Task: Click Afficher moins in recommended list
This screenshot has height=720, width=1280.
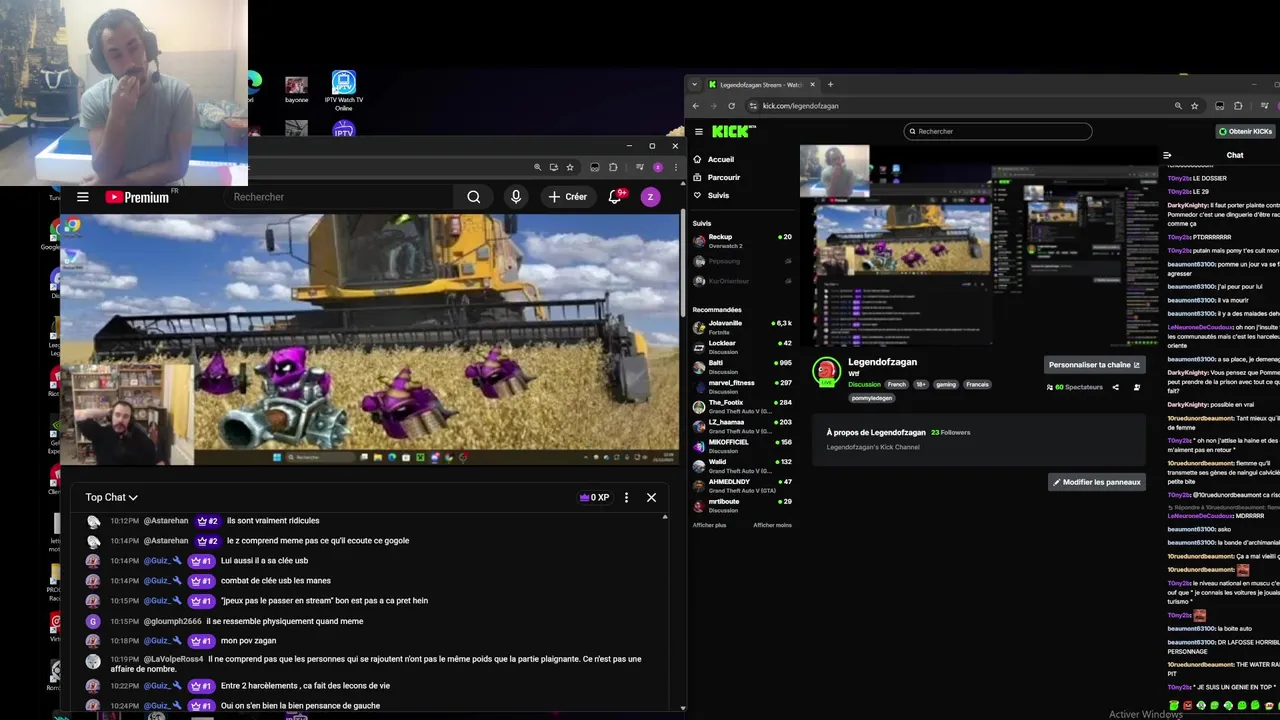Action: [x=772, y=525]
